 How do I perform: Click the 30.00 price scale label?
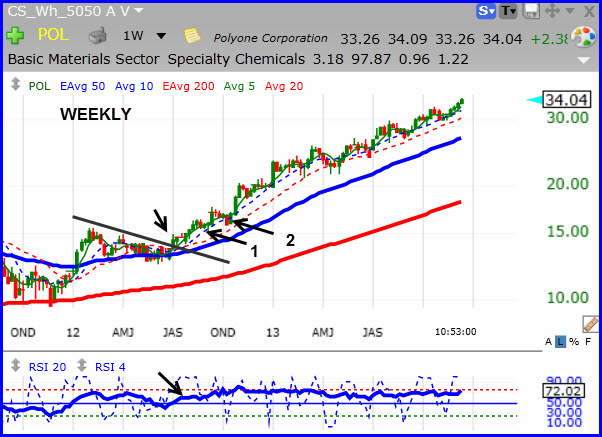pos(567,118)
